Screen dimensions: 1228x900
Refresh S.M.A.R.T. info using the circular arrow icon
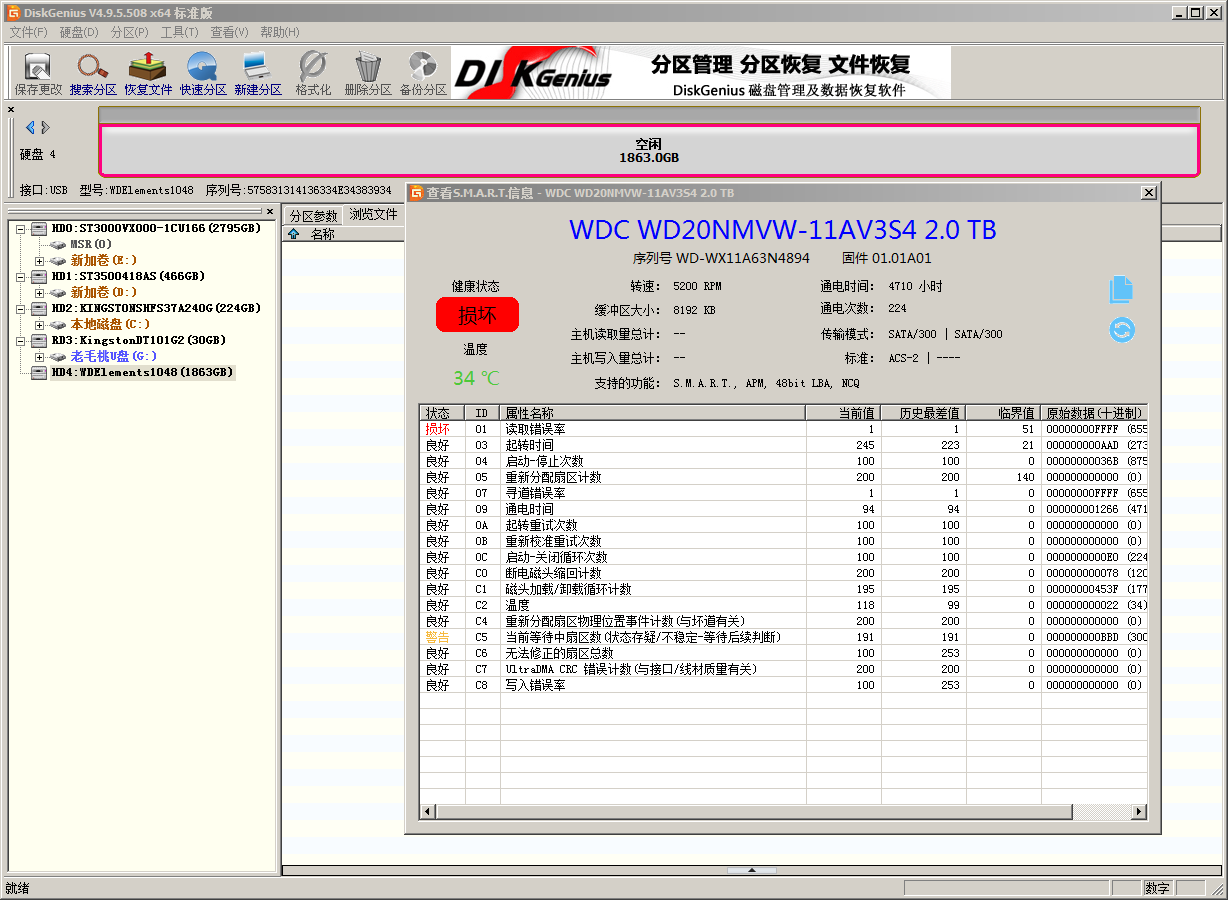point(1121,330)
